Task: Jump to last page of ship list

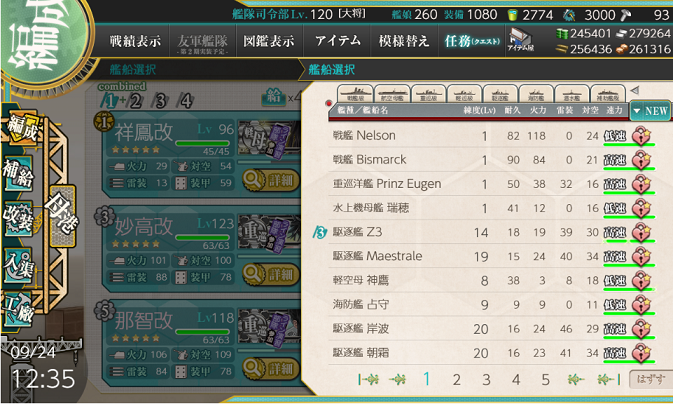Action: 609,379
